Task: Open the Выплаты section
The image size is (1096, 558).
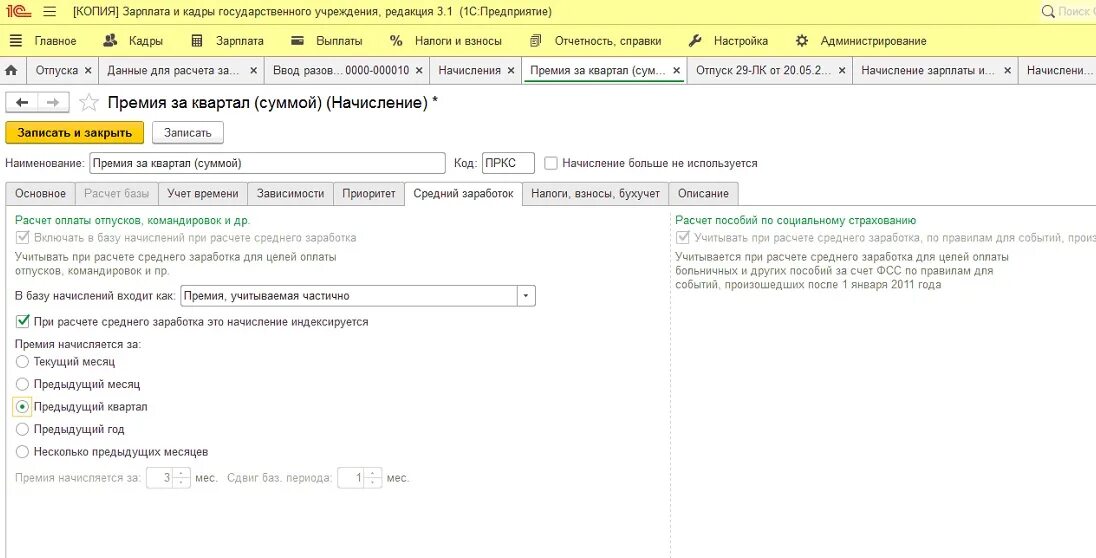Action: pyautogui.click(x=326, y=41)
